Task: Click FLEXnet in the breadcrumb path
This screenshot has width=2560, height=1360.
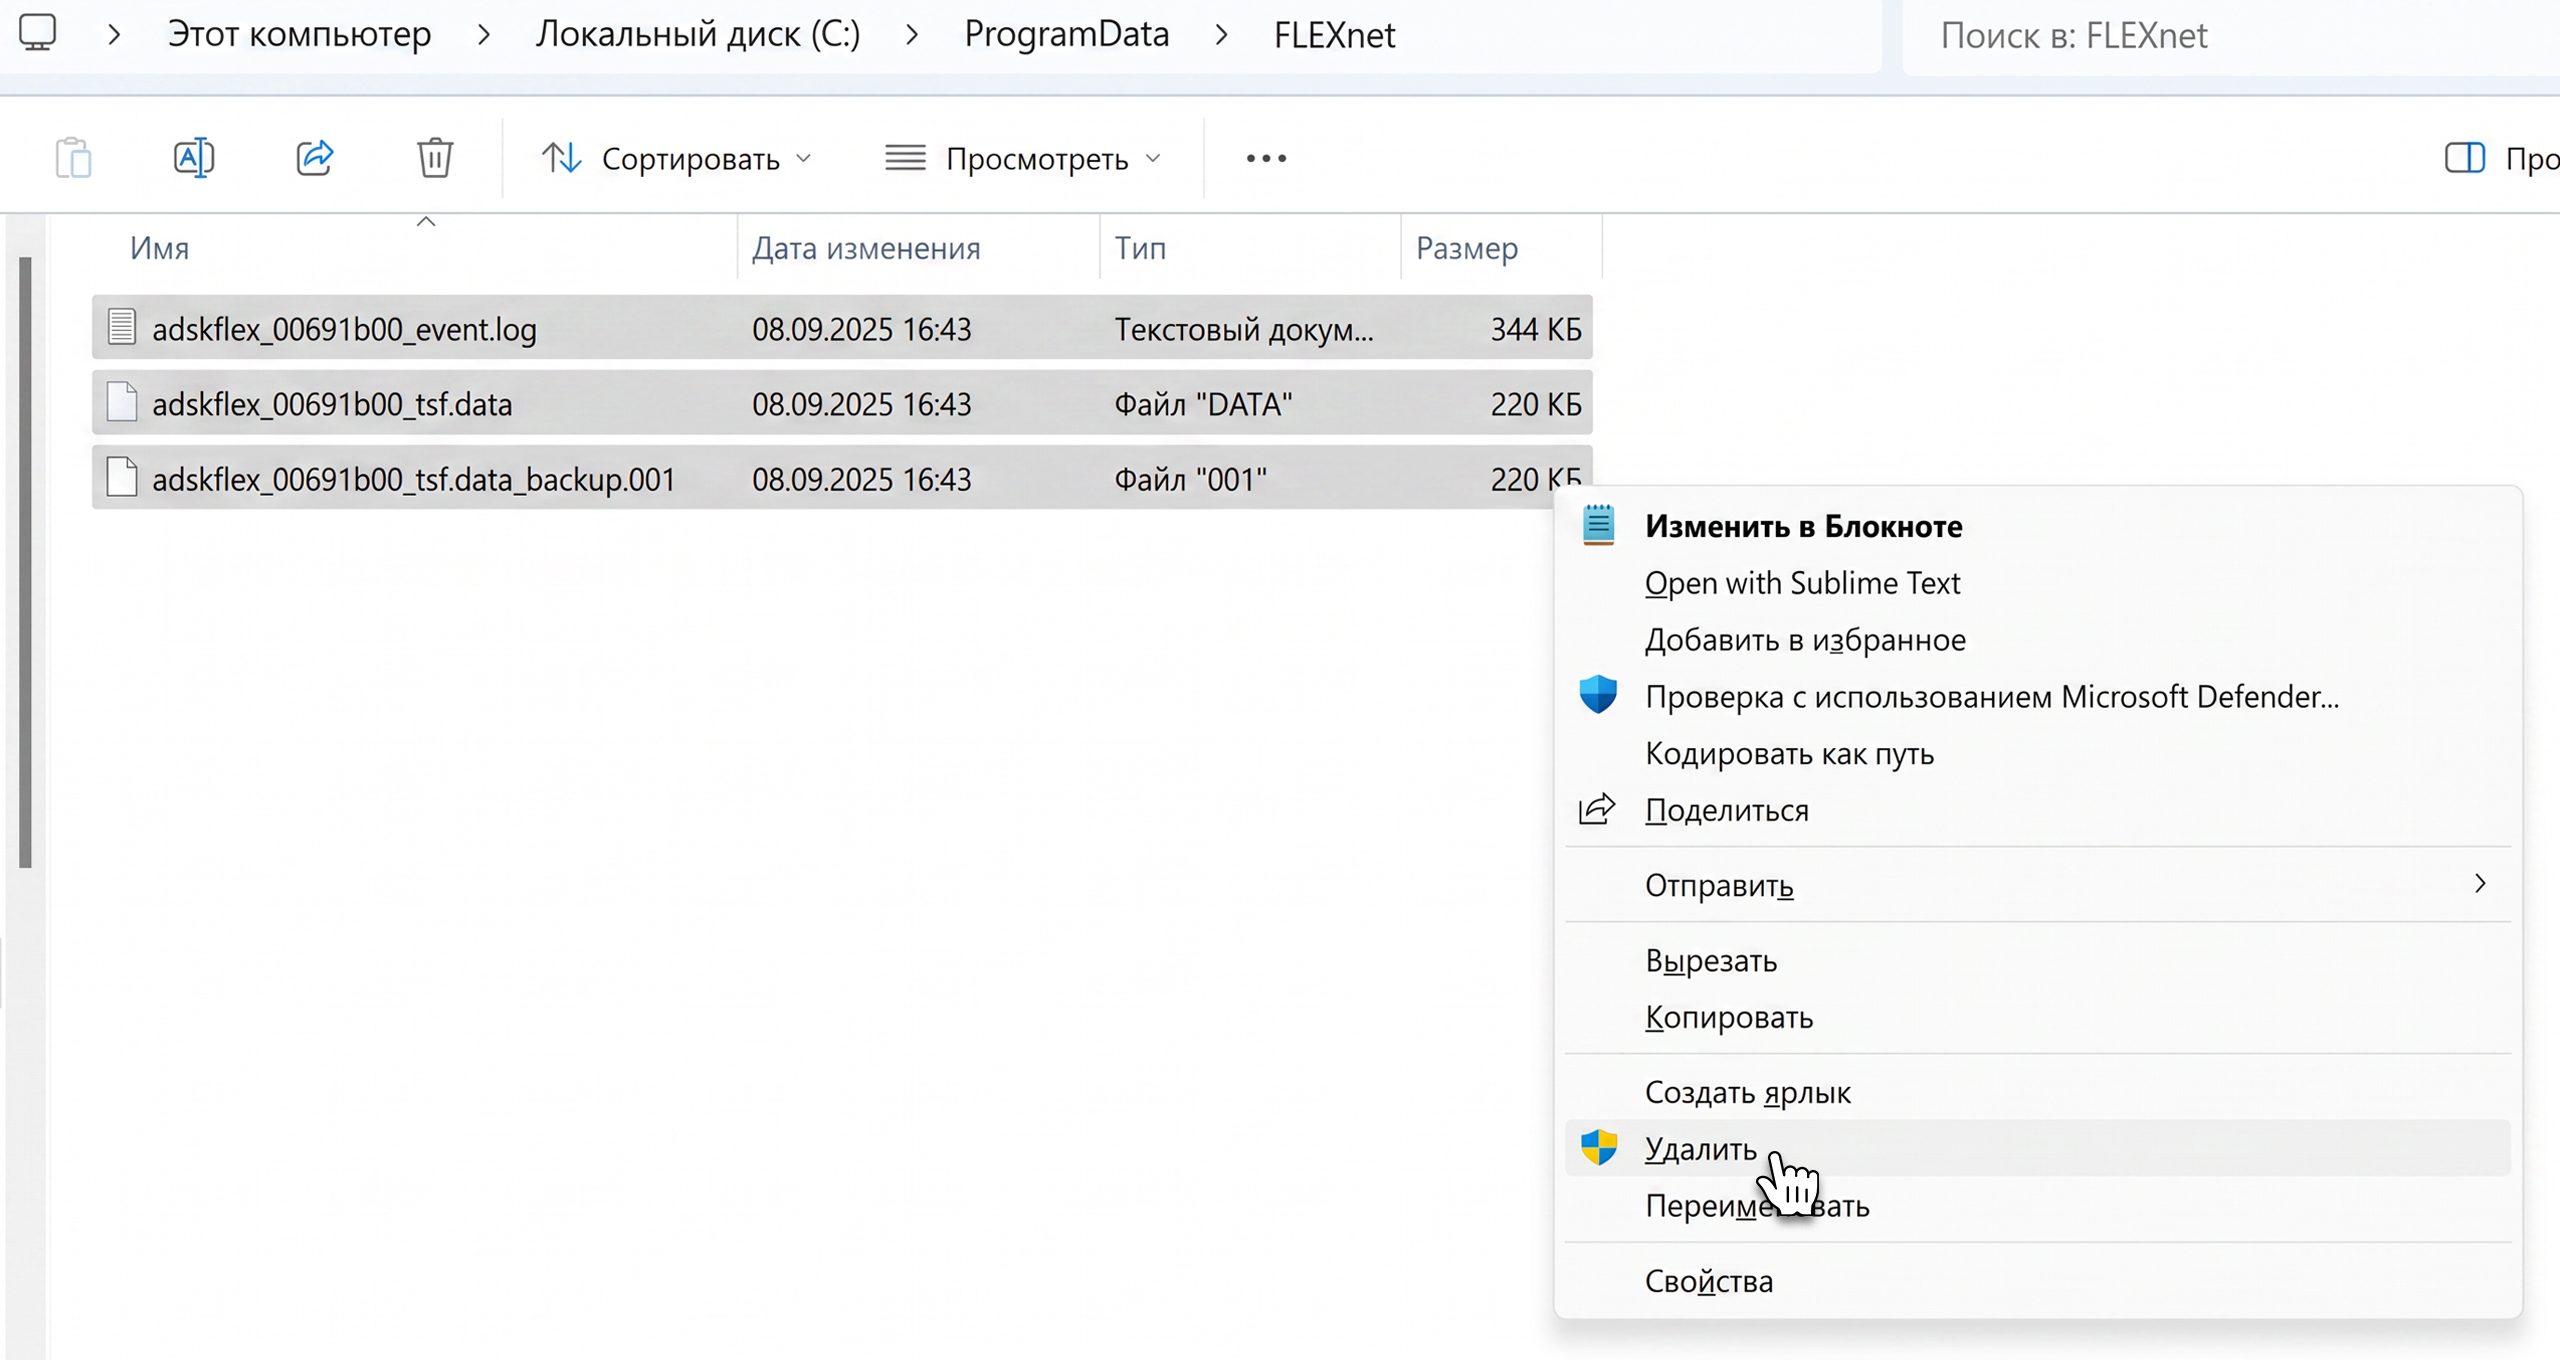Action: (x=1334, y=35)
